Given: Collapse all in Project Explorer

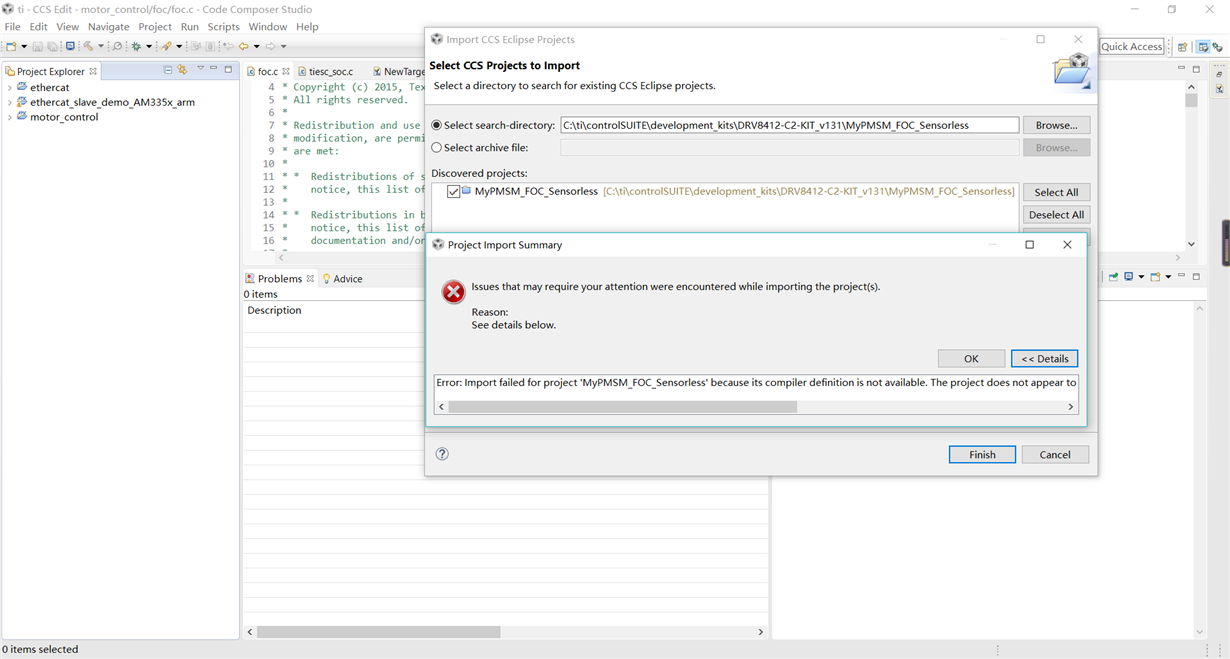Looking at the screenshot, I should (168, 70).
